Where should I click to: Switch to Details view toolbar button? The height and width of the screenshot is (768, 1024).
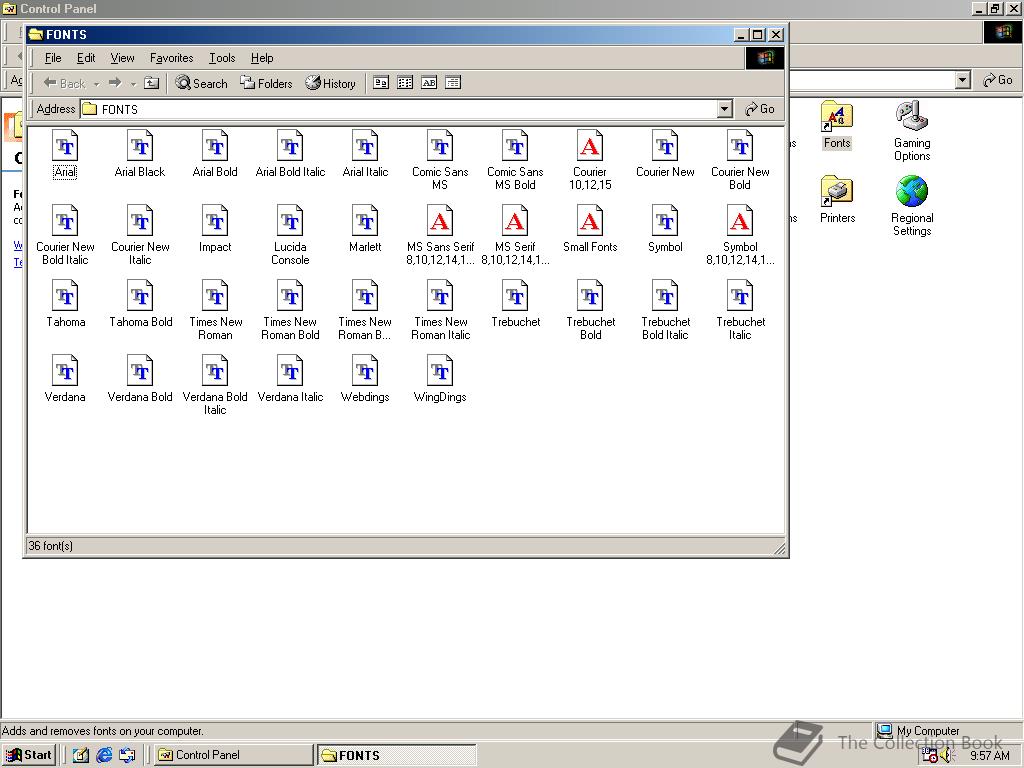453,83
